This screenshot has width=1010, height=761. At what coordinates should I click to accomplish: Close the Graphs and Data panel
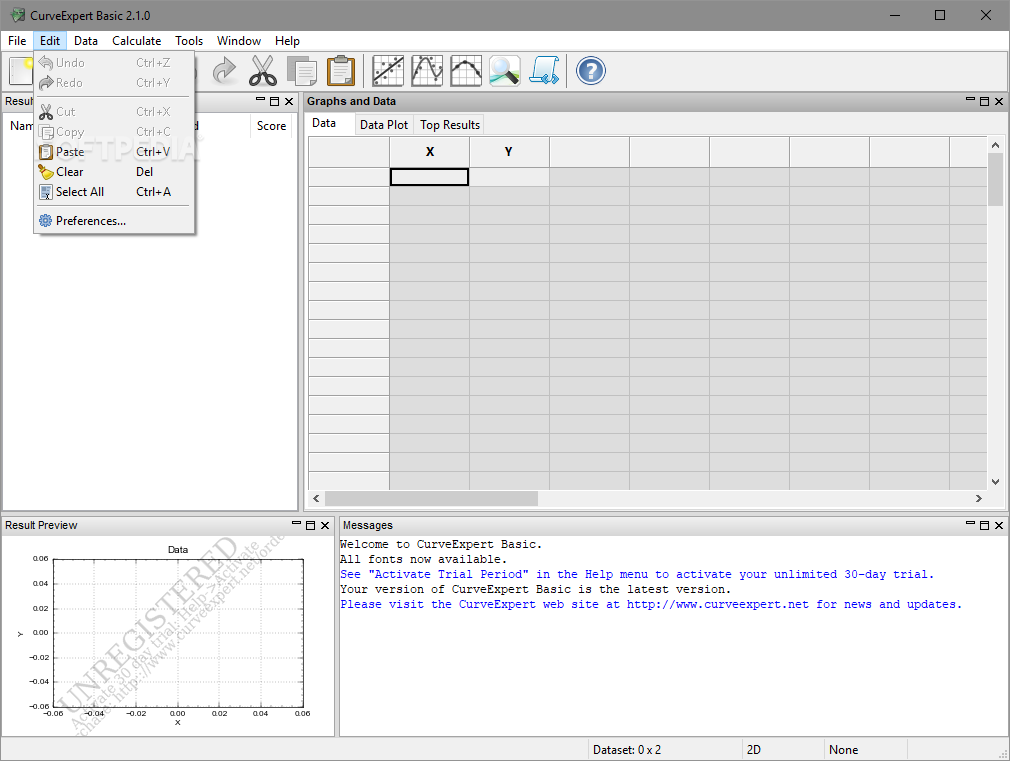tap(999, 101)
